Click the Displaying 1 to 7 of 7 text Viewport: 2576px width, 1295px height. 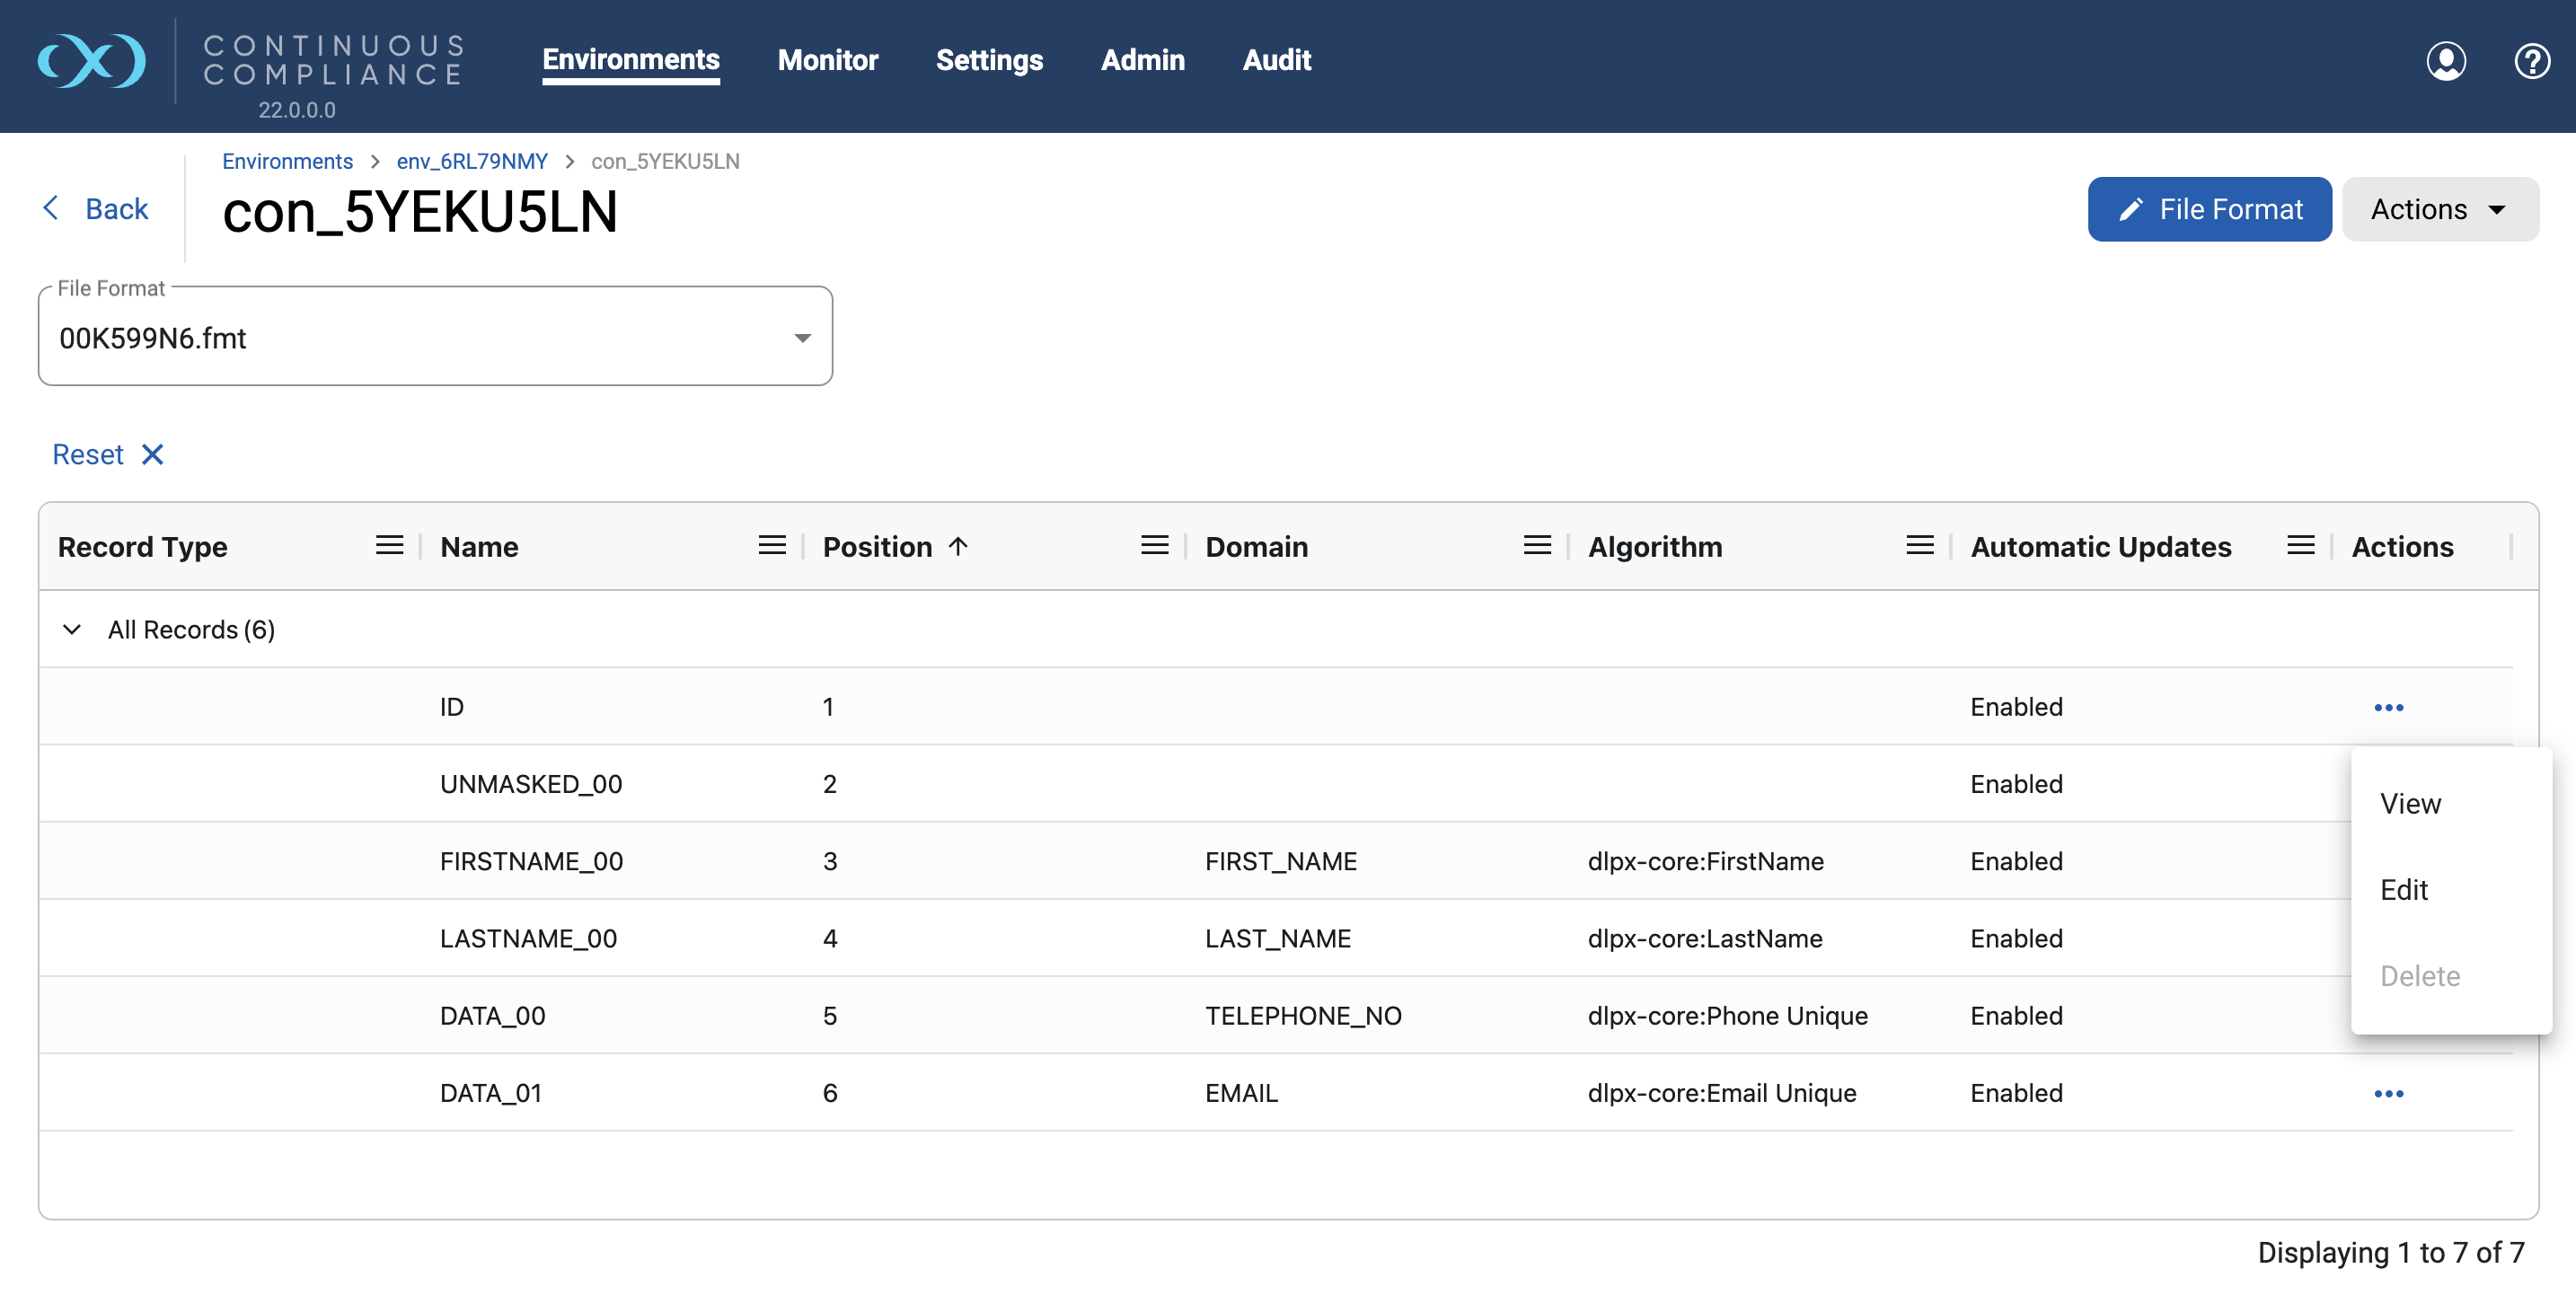[2391, 1252]
